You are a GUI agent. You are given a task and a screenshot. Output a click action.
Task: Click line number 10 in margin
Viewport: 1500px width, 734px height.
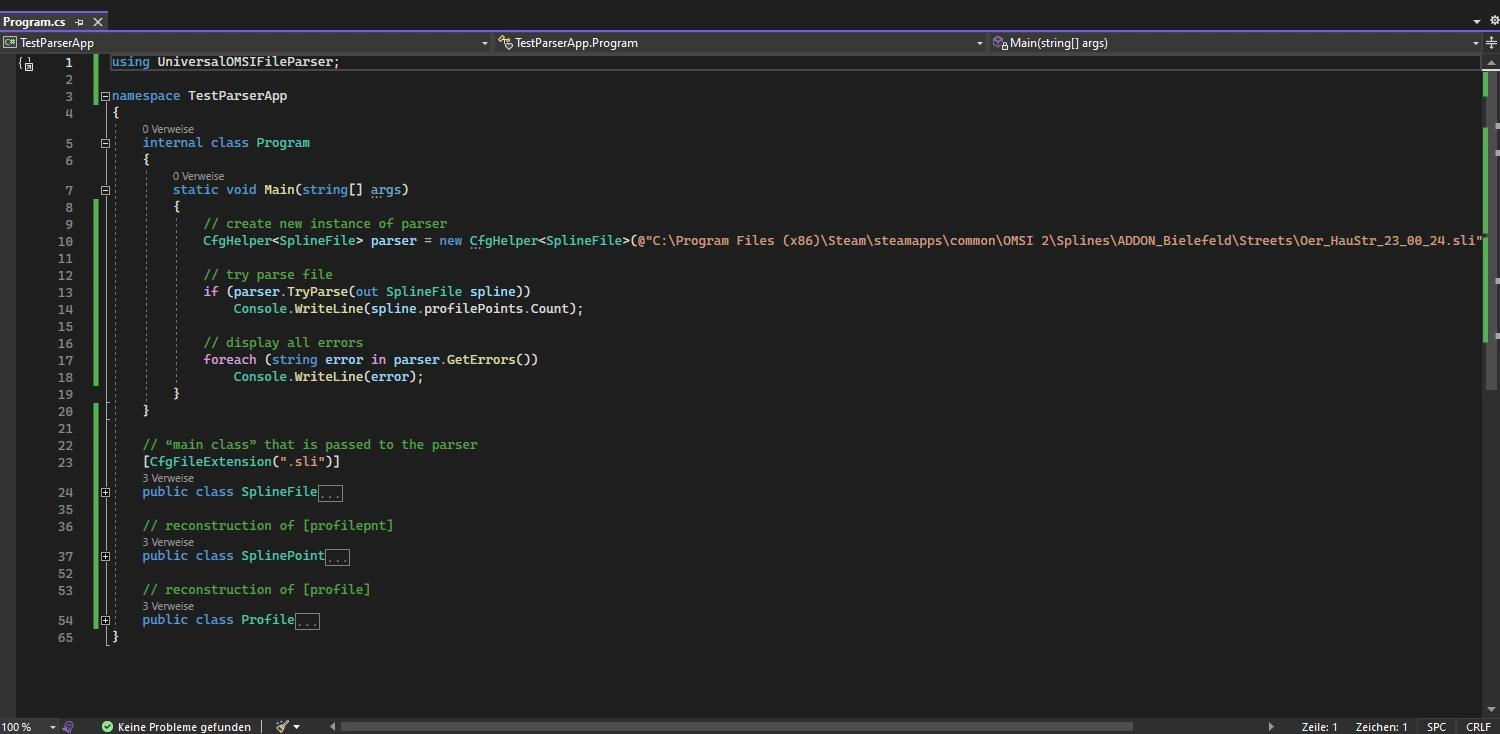point(65,241)
